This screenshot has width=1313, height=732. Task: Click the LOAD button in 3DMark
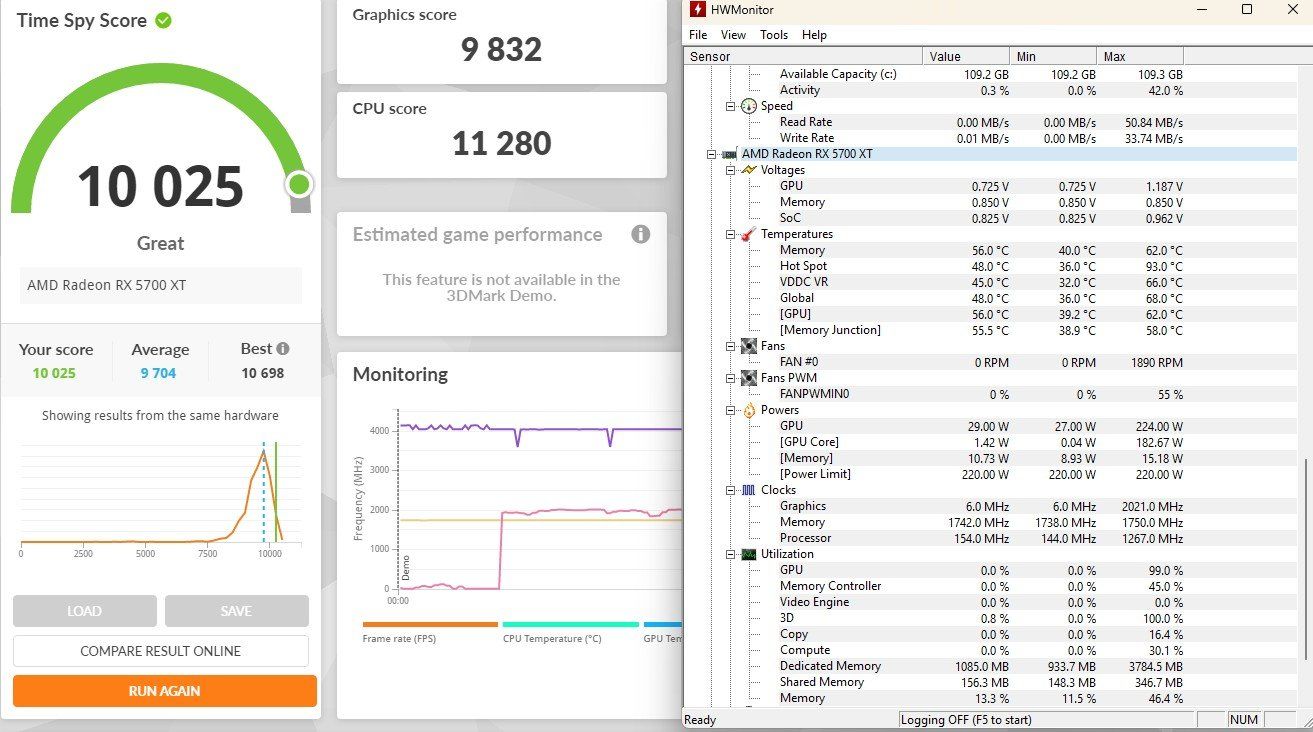[85, 611]
